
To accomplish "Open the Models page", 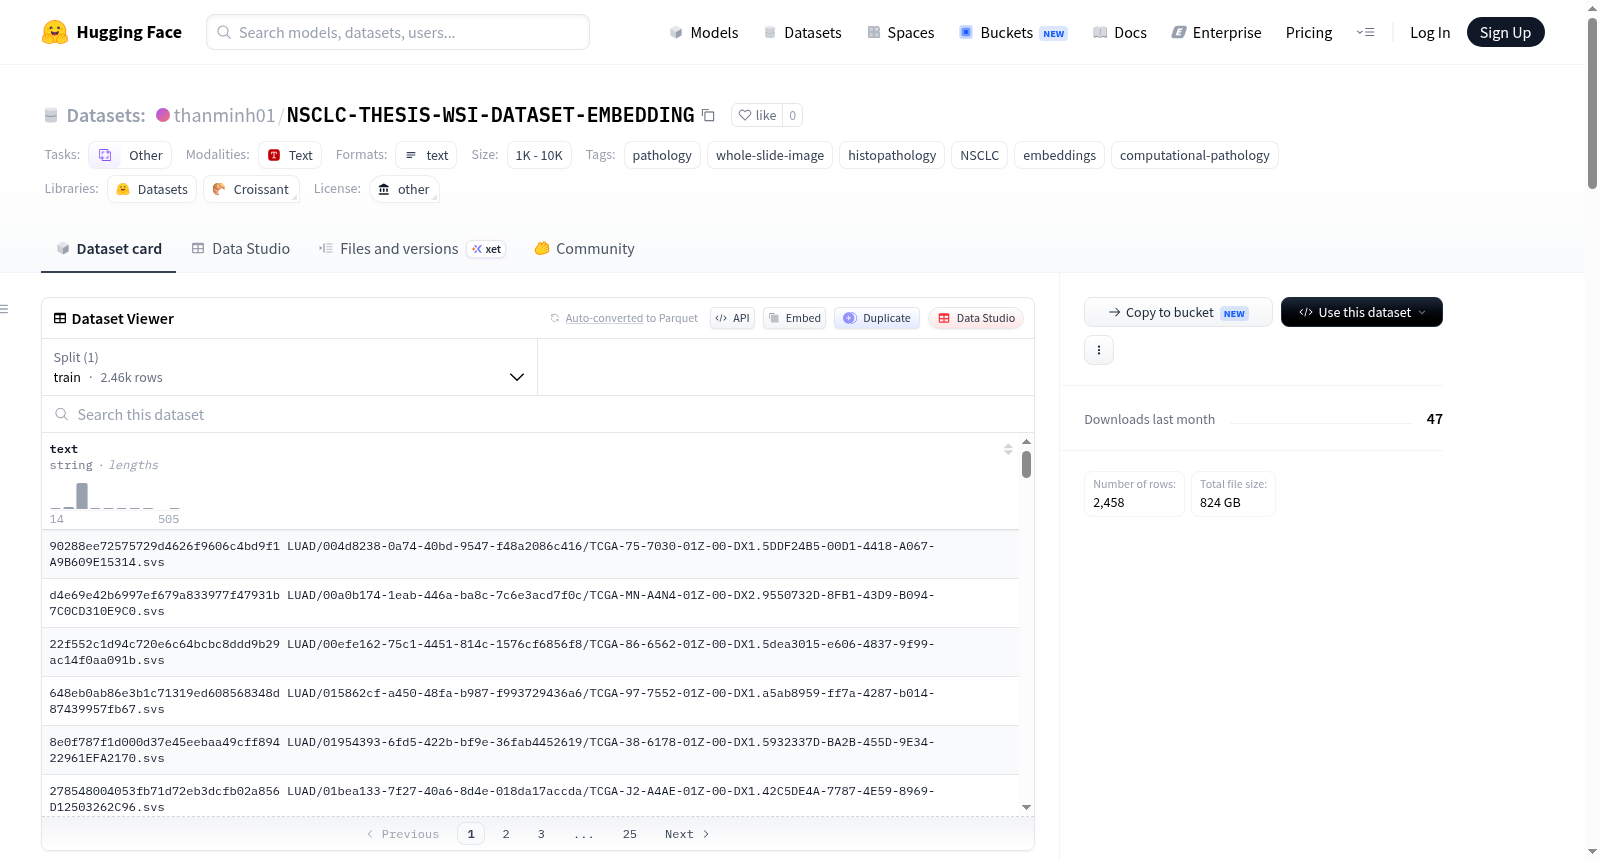I will [704, 32].
